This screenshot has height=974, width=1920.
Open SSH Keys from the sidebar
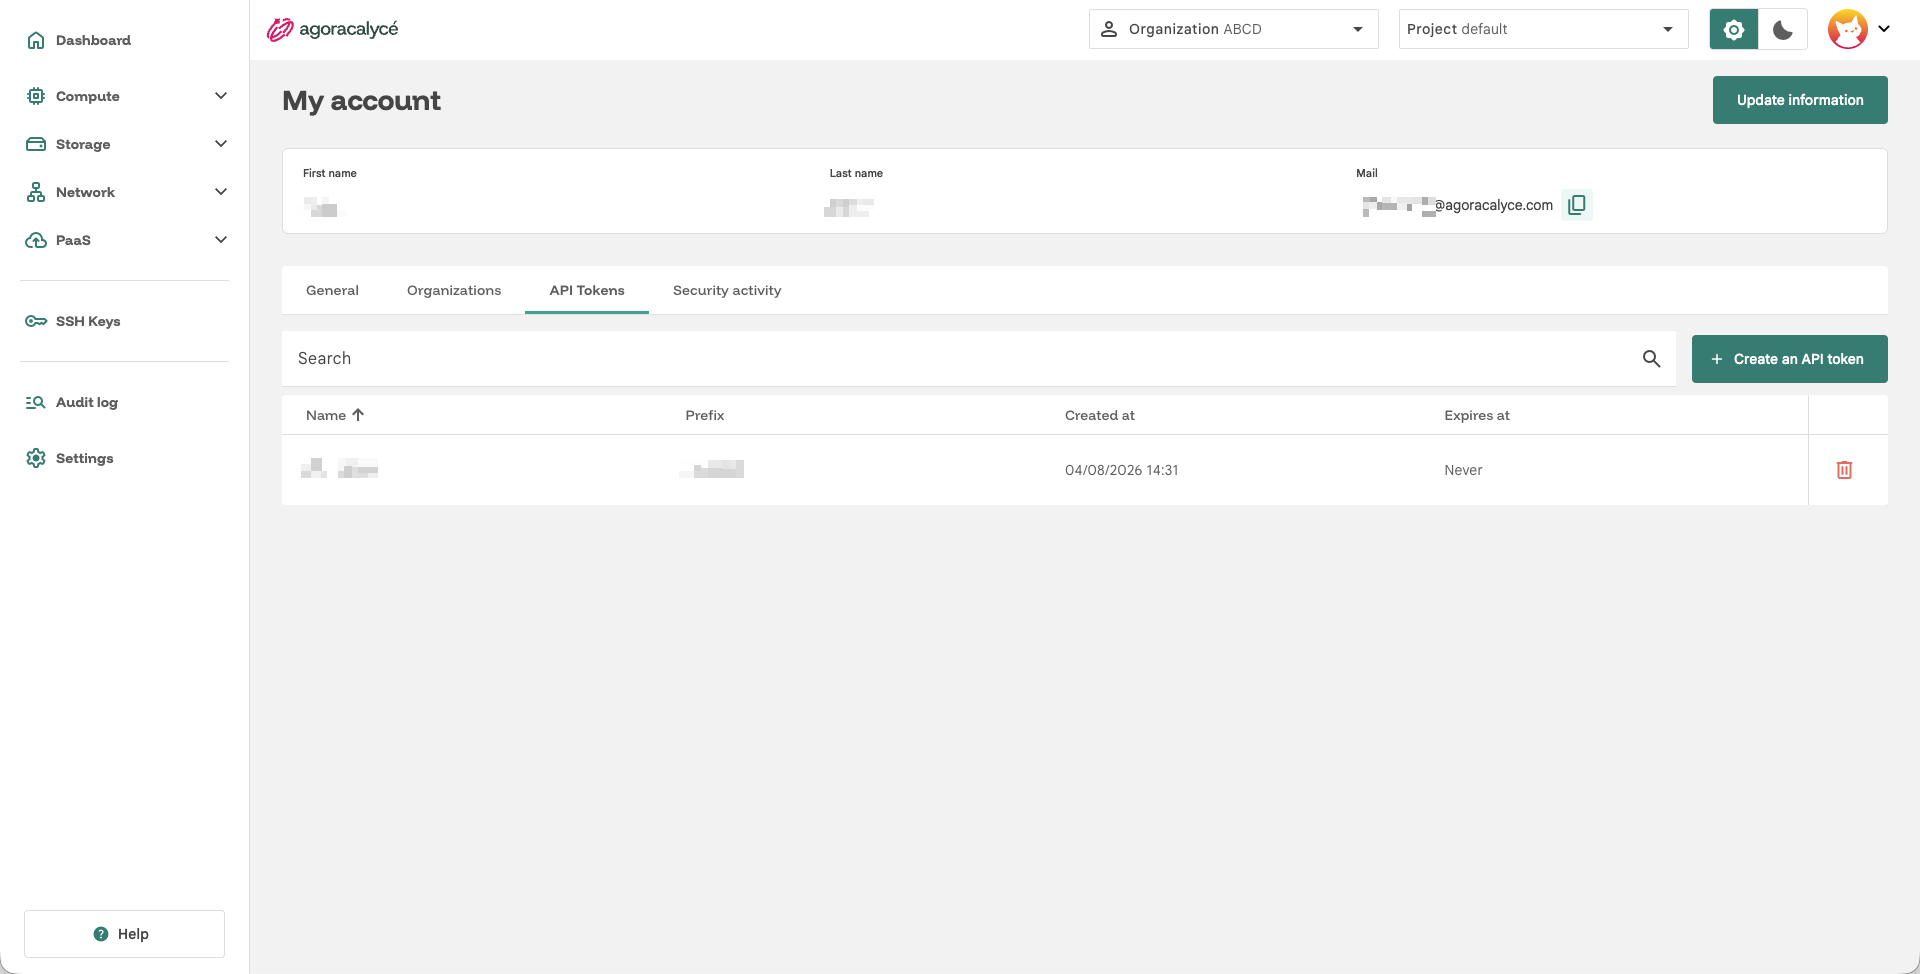pyautogui.click(x=88, y=321)
